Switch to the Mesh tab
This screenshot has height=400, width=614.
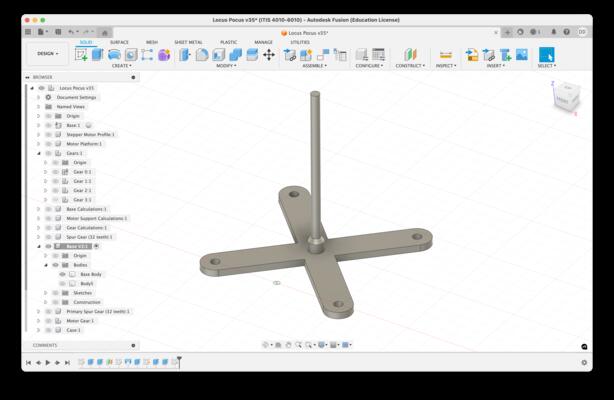pos(152,42)
